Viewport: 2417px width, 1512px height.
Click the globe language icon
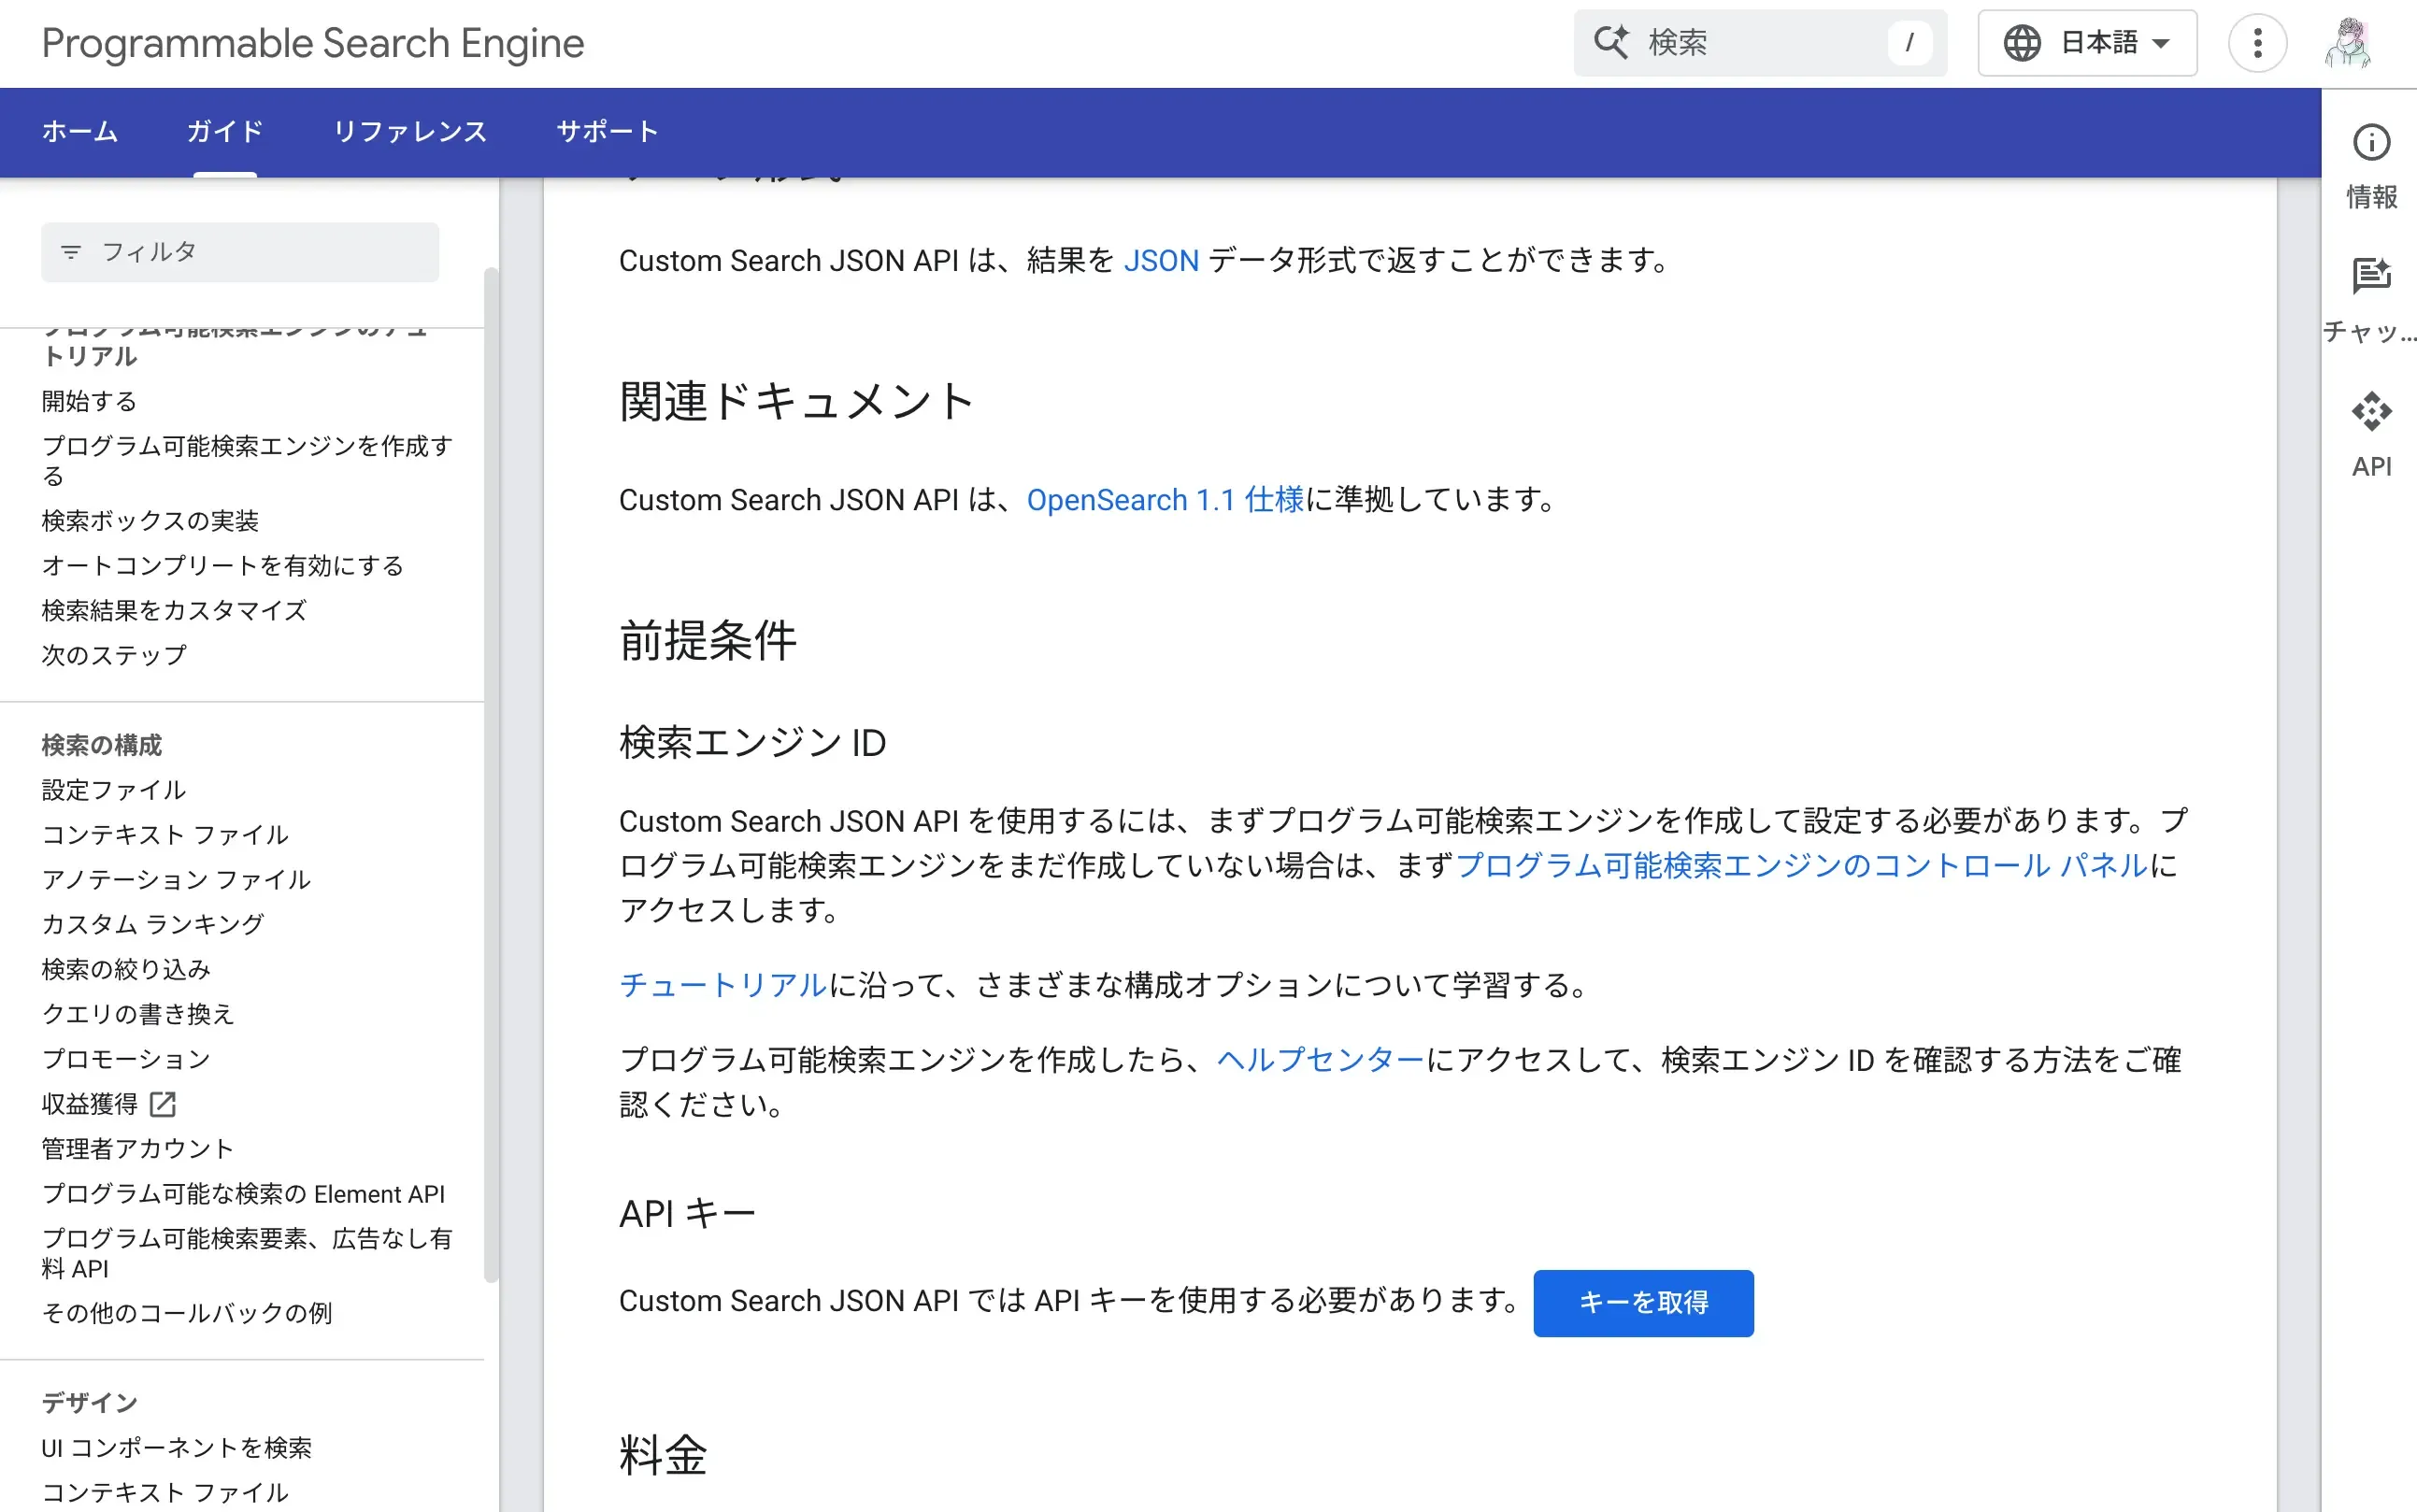click(x=2022, y=43)
